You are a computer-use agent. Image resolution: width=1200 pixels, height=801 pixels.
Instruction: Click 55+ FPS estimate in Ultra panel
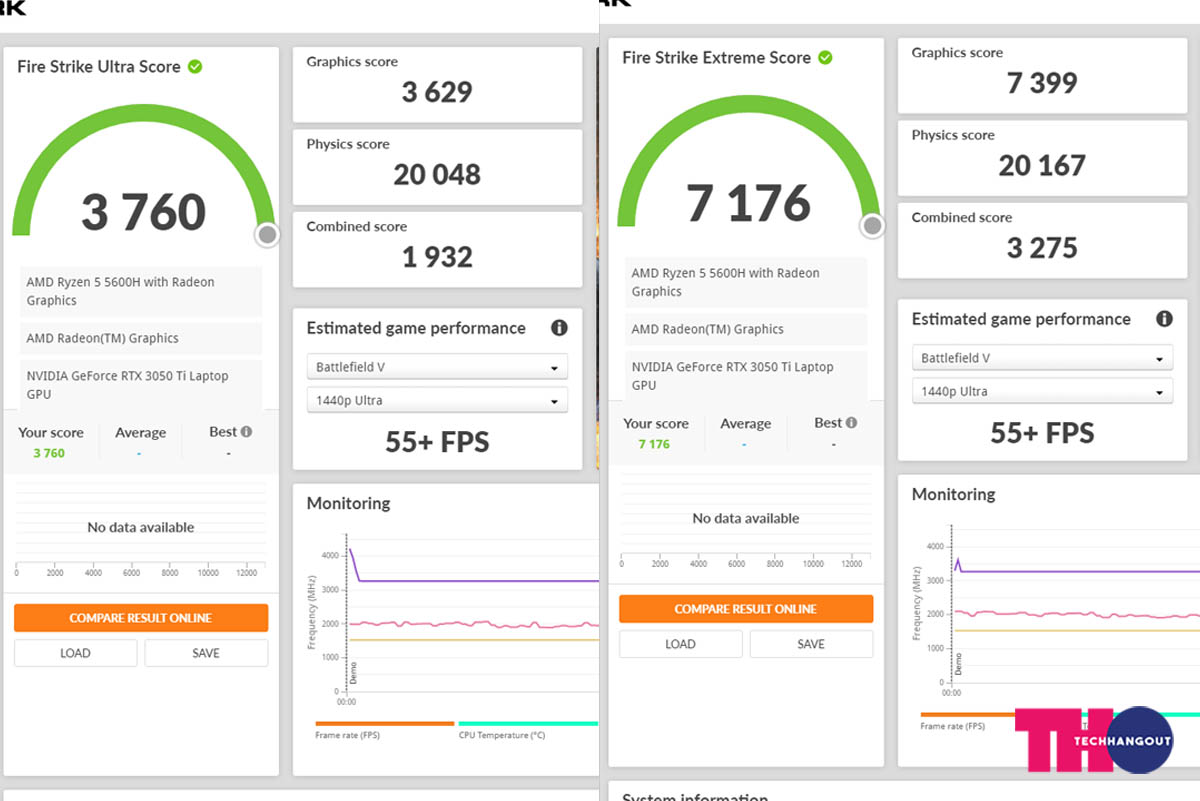pos(437,442)
